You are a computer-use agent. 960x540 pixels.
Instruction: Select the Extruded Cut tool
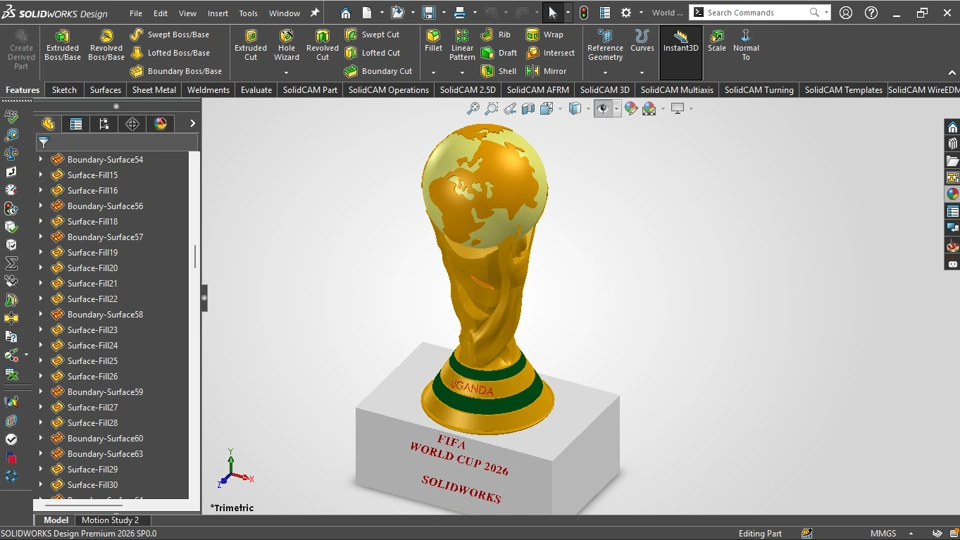[250, 45]
